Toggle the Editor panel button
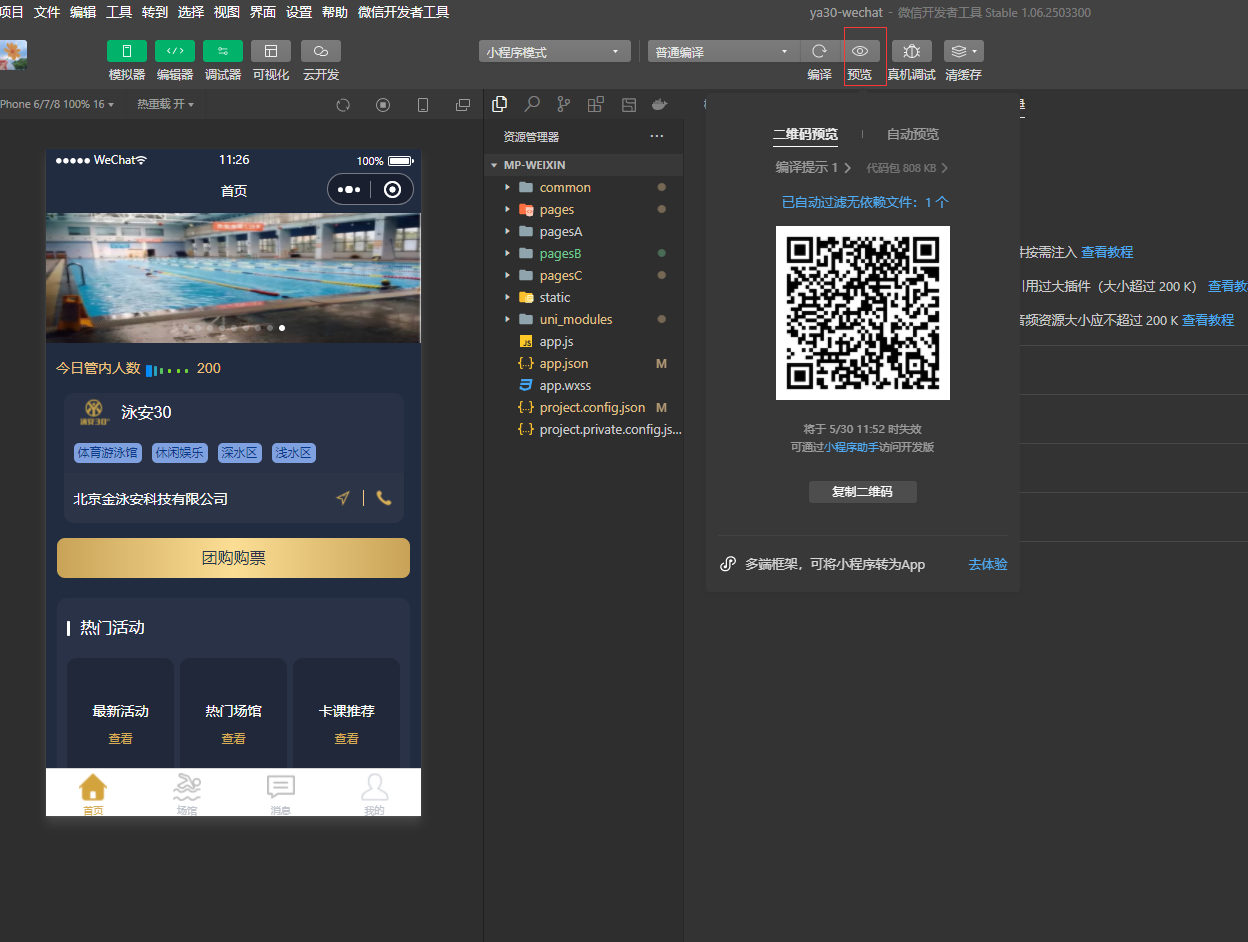1248x942 pixels. [x=175, y=51]
